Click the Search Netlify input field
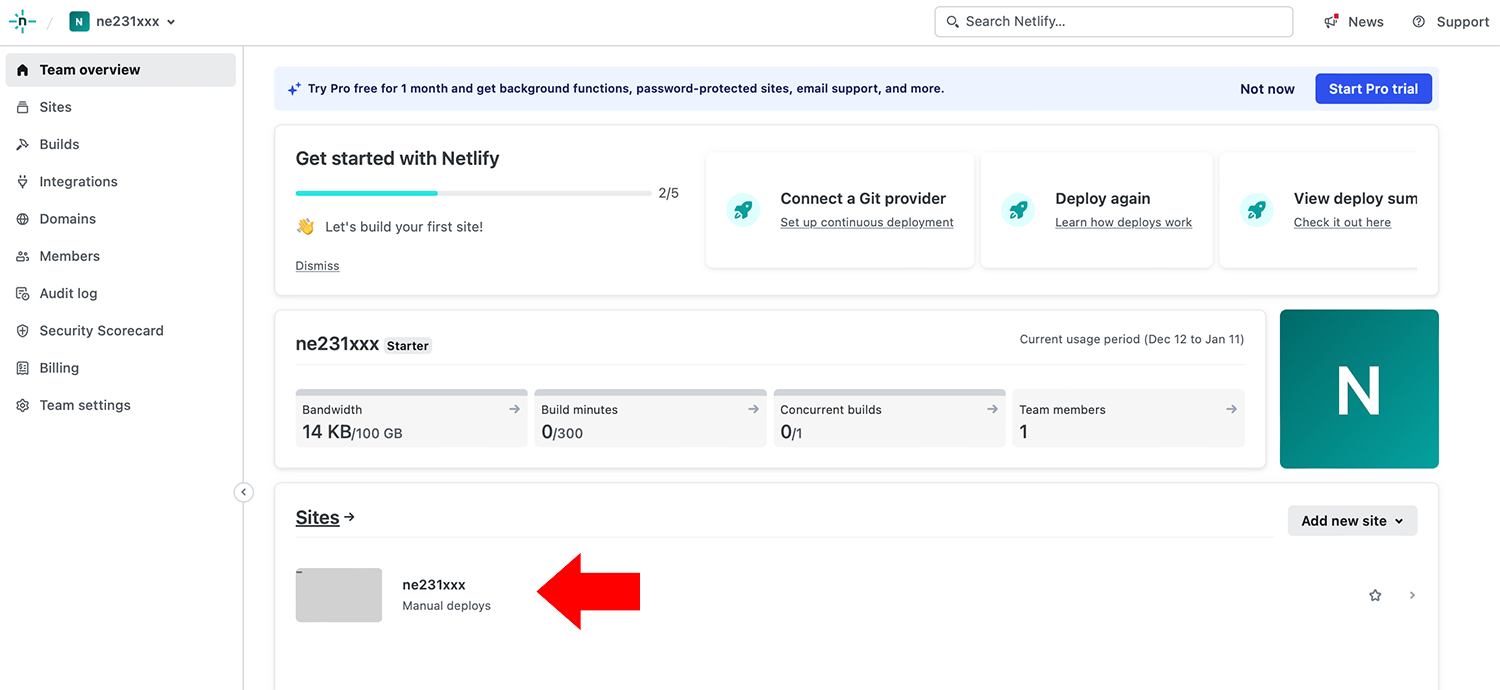Image resolution: width=1500 pixels, height=690 pixels. (1113, 22)
